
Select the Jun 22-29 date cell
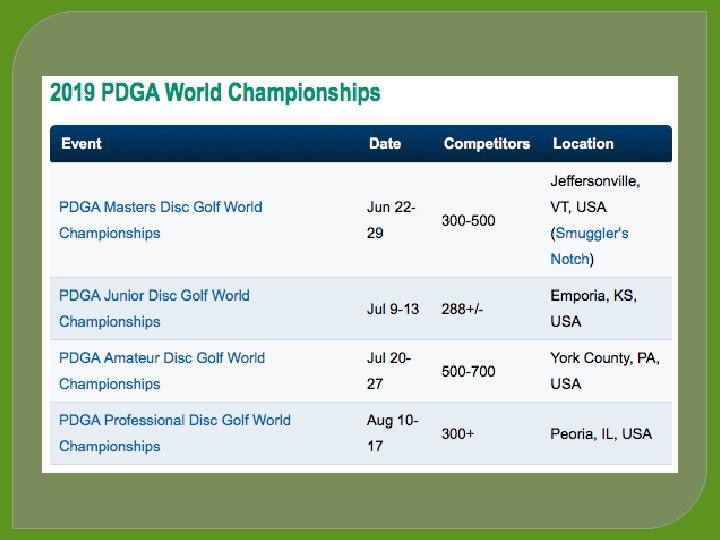(x=391, y=220)
